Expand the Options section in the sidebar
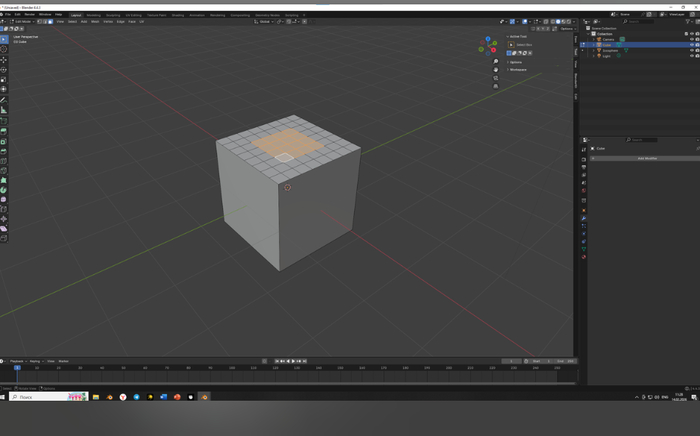The image size is (700, 436). [x=518, y=62]
